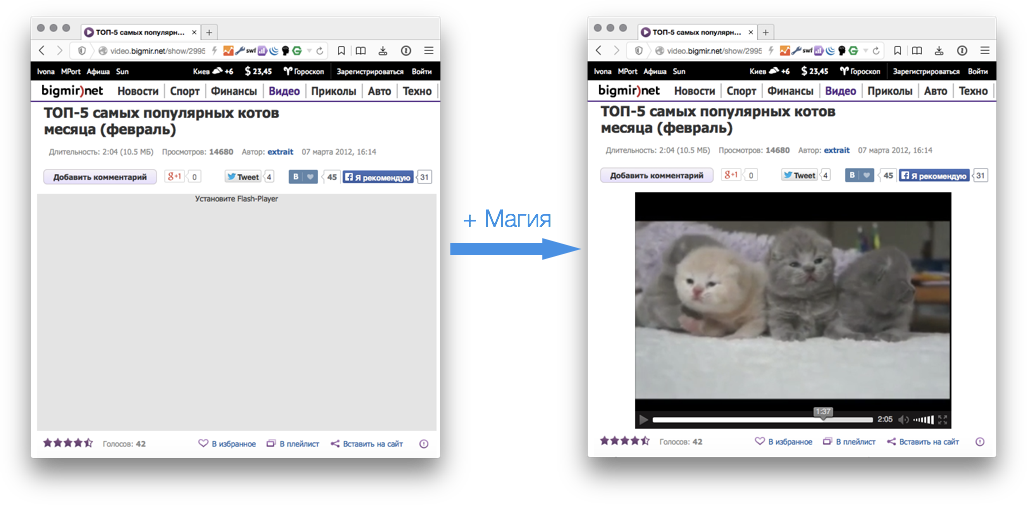Click purple chart extension icon, right window
This screenshot has width=1027, height=505.
[x=819, y=50]
